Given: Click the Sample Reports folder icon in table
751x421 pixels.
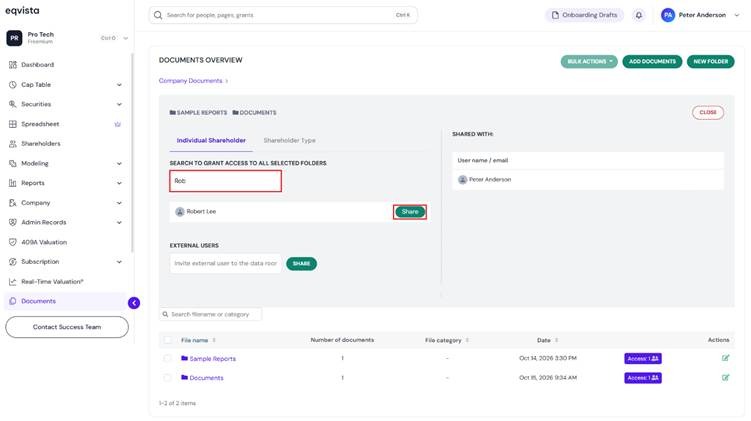Looking at the screenshot, I should click(x=184, y=358).
